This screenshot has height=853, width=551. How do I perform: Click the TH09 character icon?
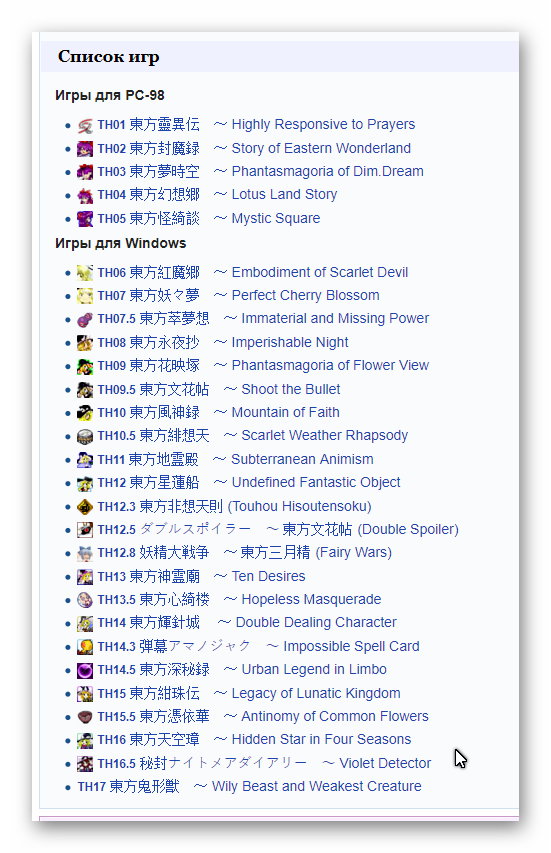(x=85, y=366)
